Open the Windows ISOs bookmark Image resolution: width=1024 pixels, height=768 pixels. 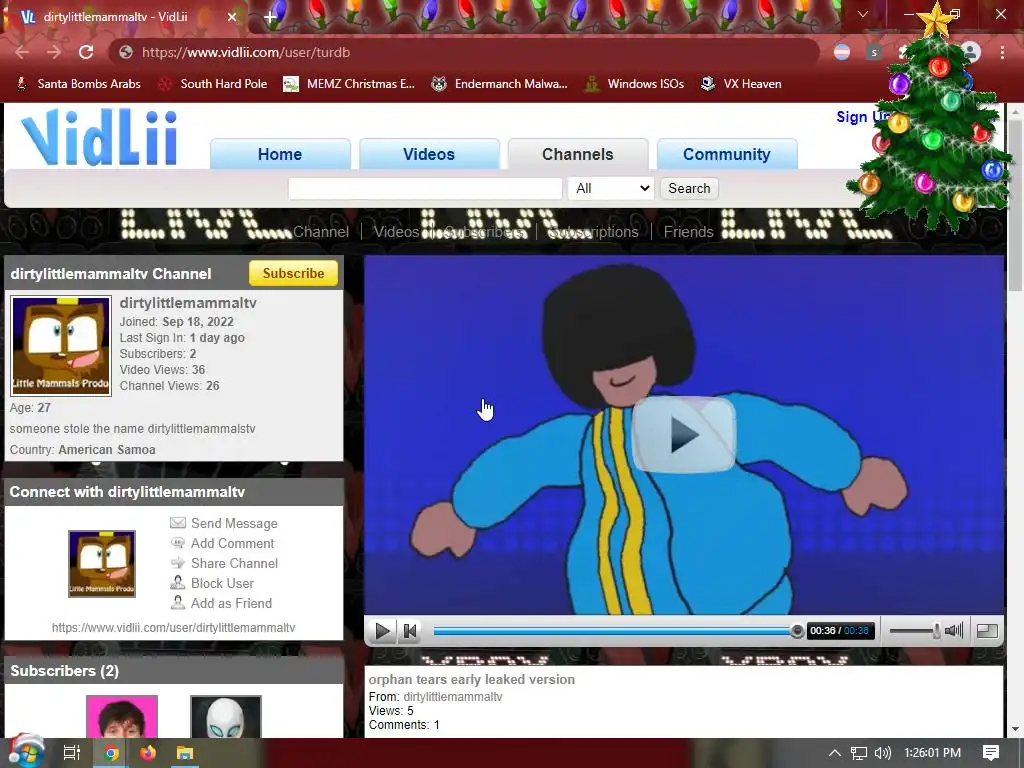point(634,84)
